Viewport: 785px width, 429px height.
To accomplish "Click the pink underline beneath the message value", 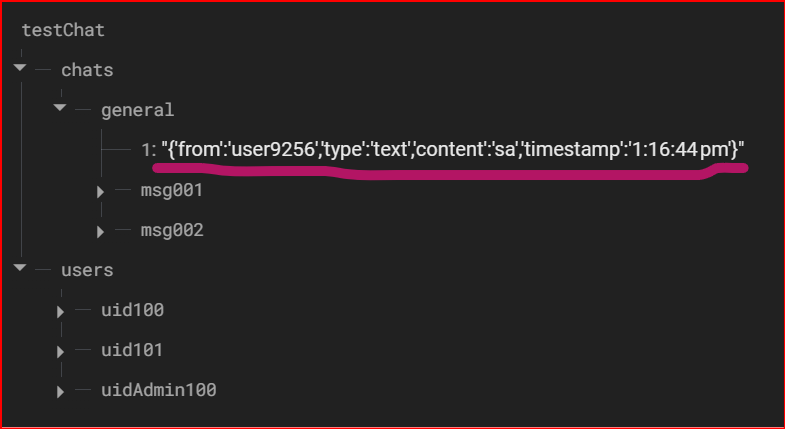I will point(450,174).
